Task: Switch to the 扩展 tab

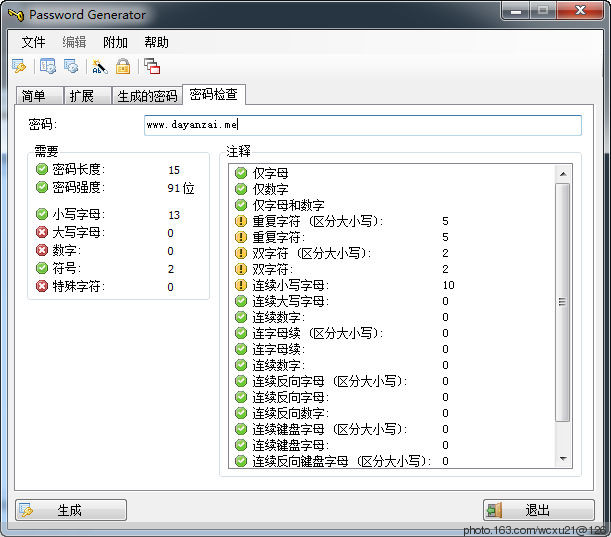Action: 88,96
